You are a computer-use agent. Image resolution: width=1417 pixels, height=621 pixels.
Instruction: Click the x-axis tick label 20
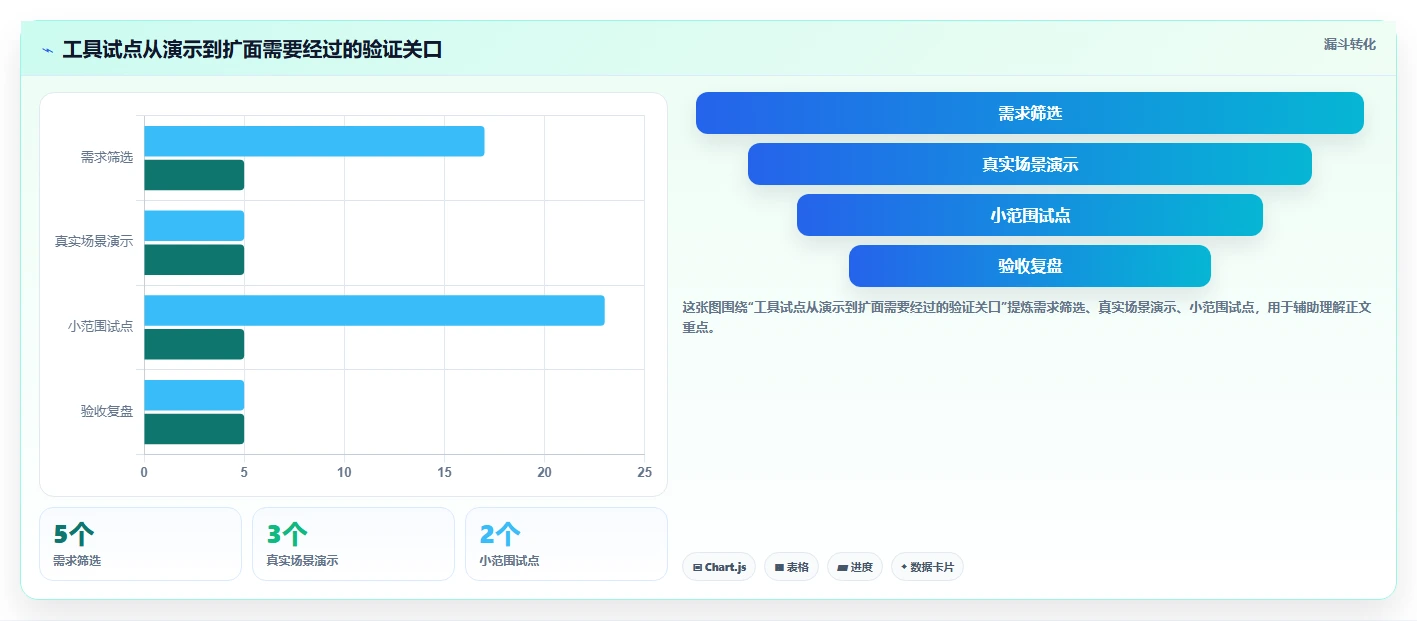tap(544, 472)
